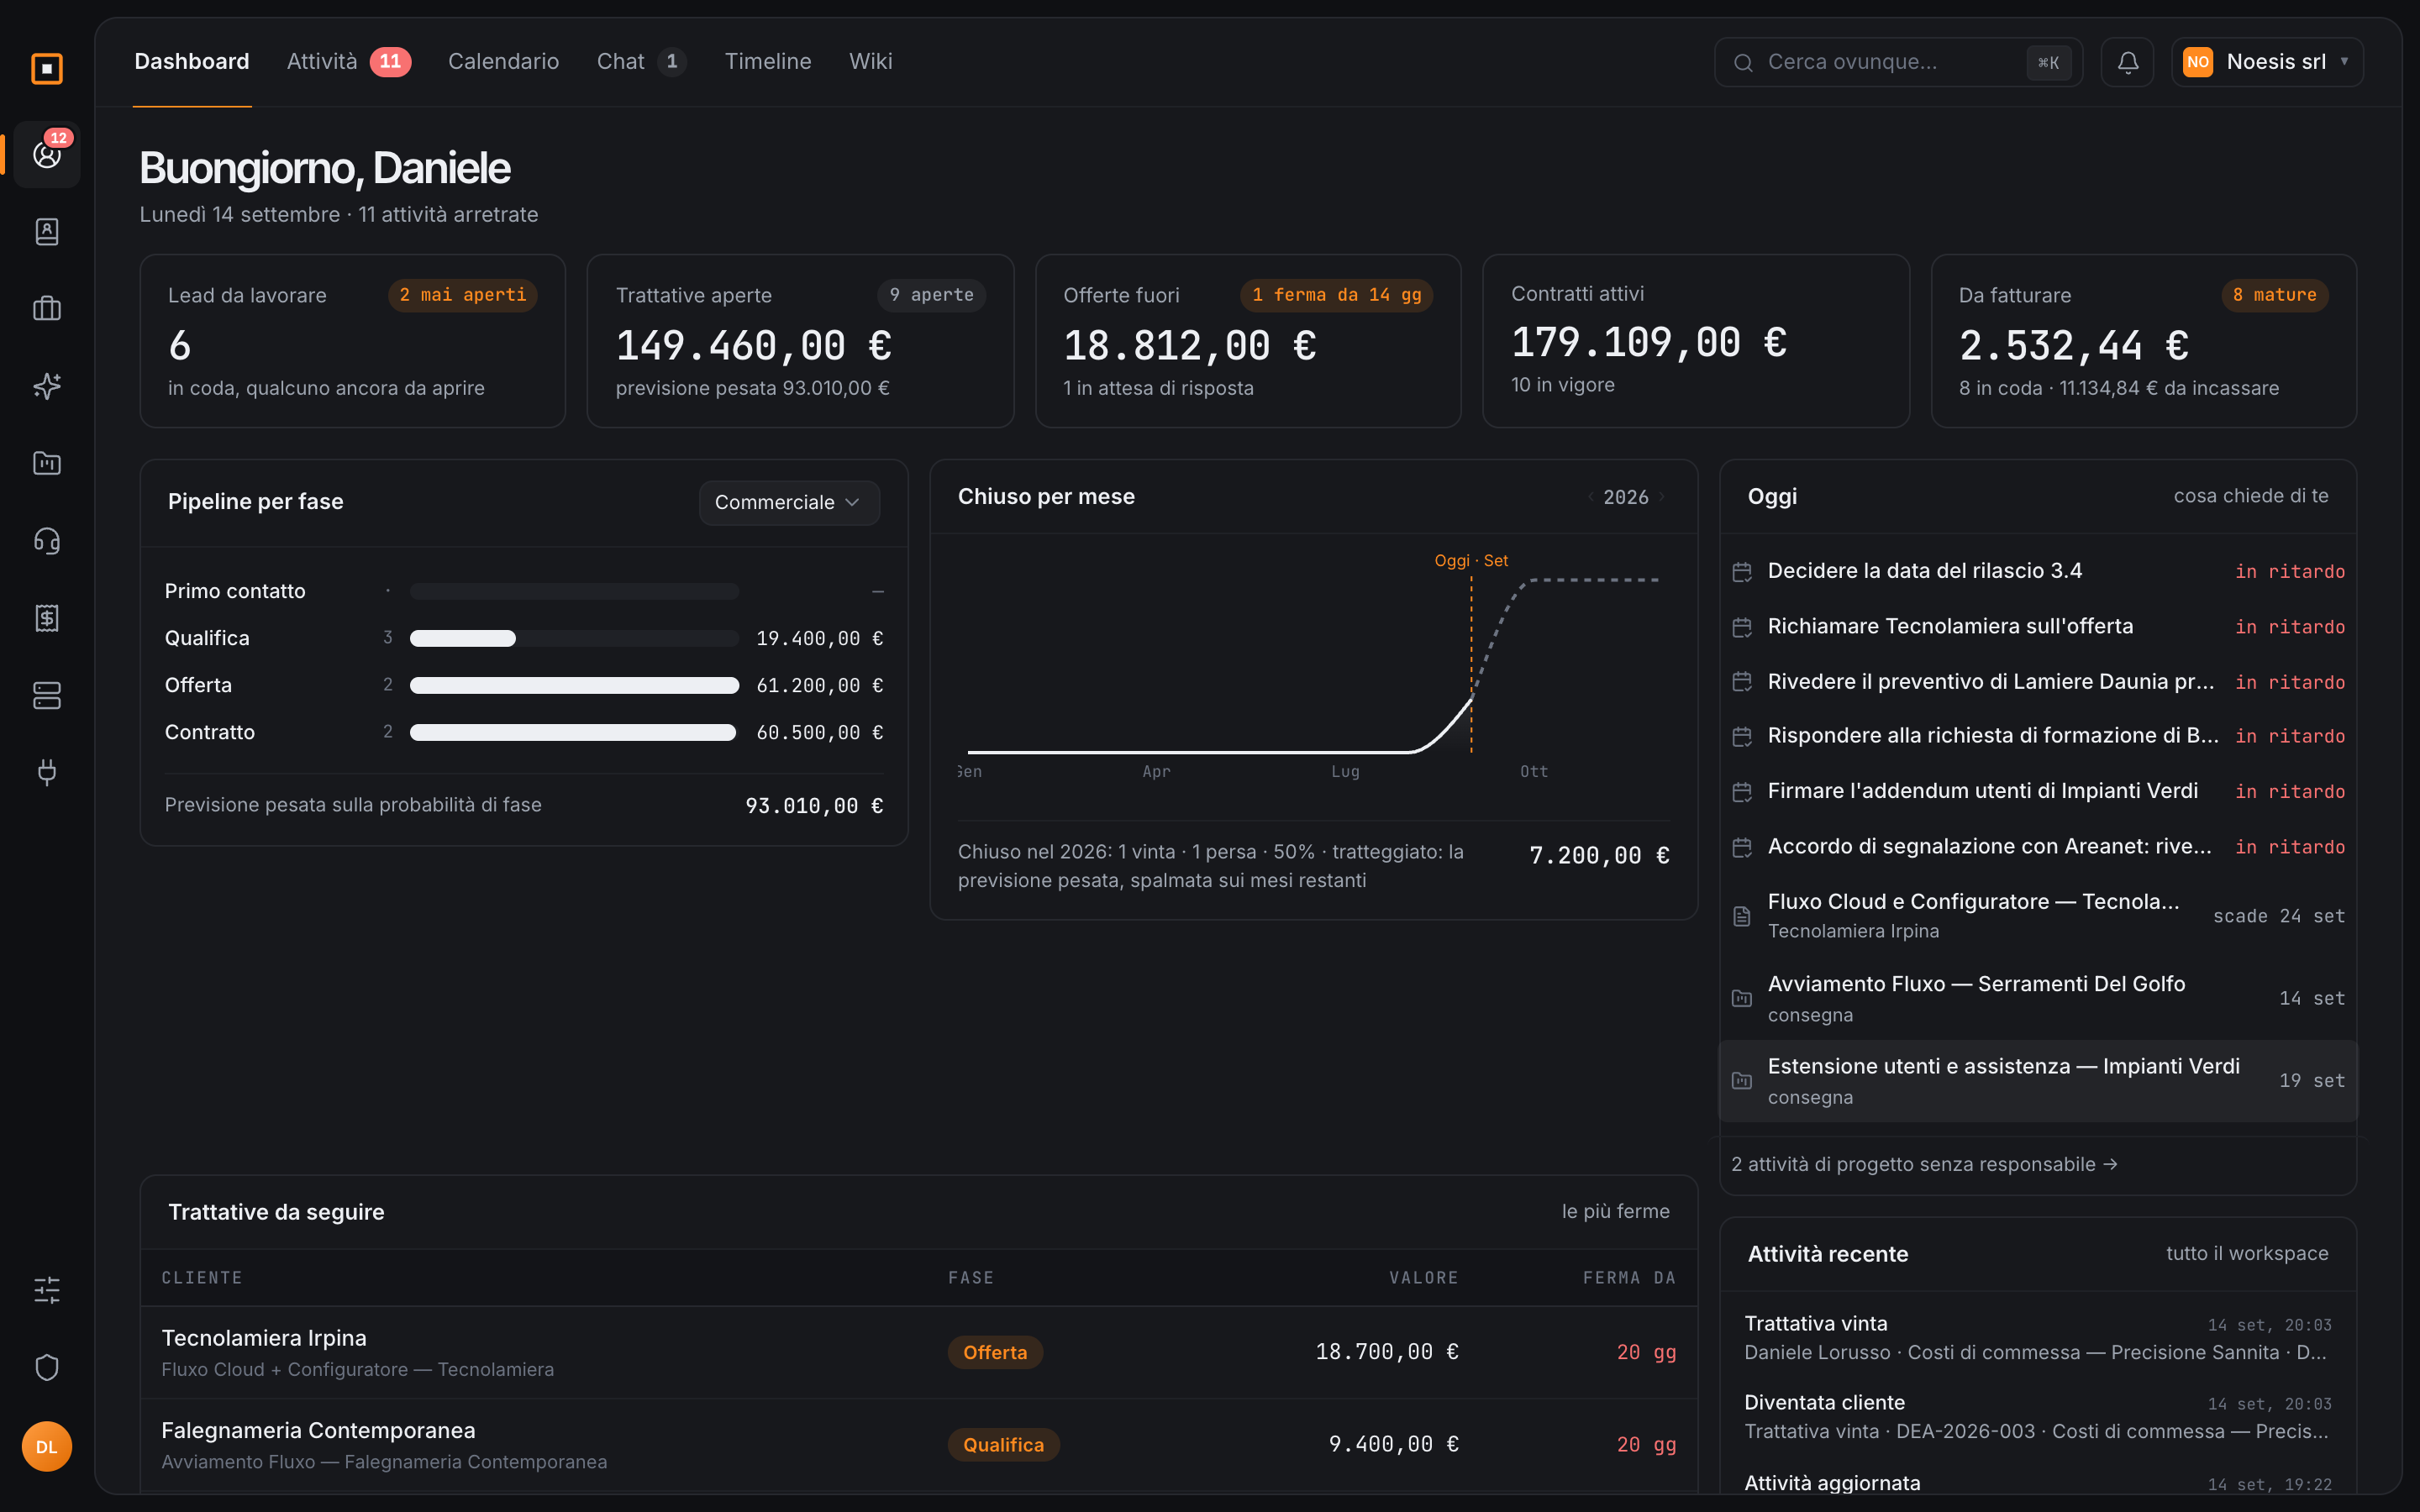Open the Lead da lavorare card
The height and width of the screenshot is (1512, 2420).
coord(353,341)
